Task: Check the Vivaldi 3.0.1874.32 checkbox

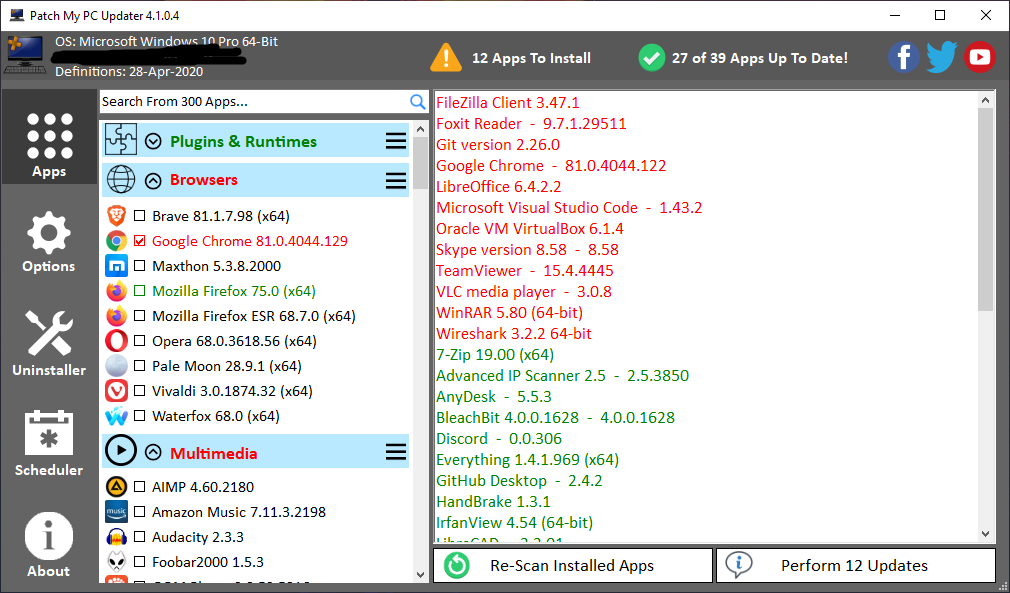Action: (139, 391)
